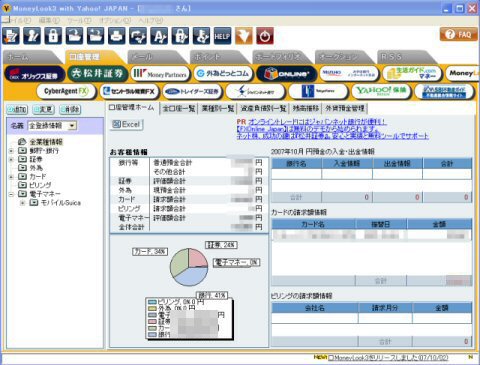Collapse the 電子マネー tree node
The image size is (480, 365).
11,194
